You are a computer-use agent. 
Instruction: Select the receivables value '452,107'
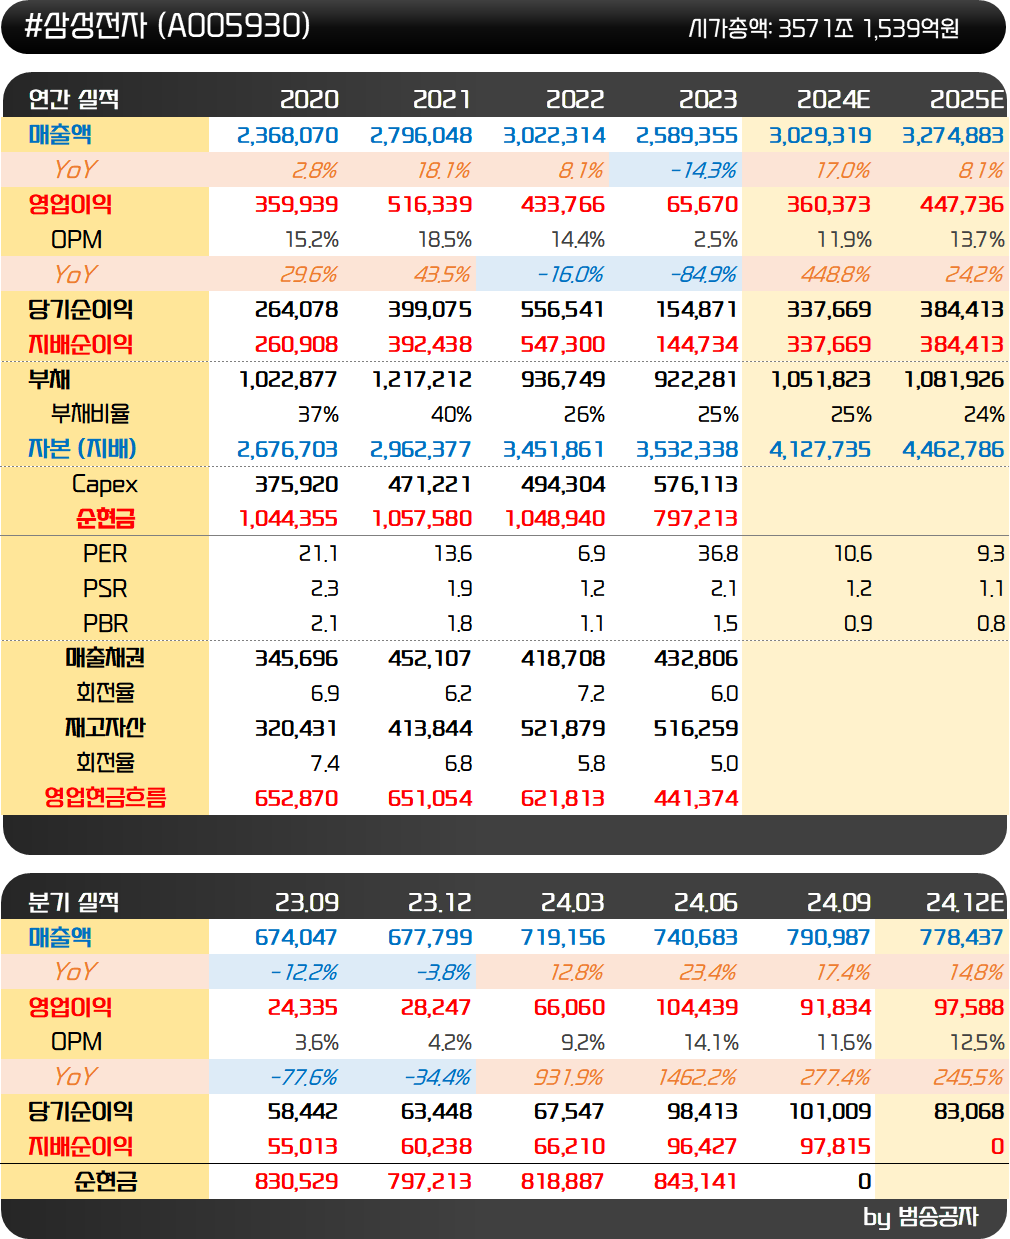430,659
